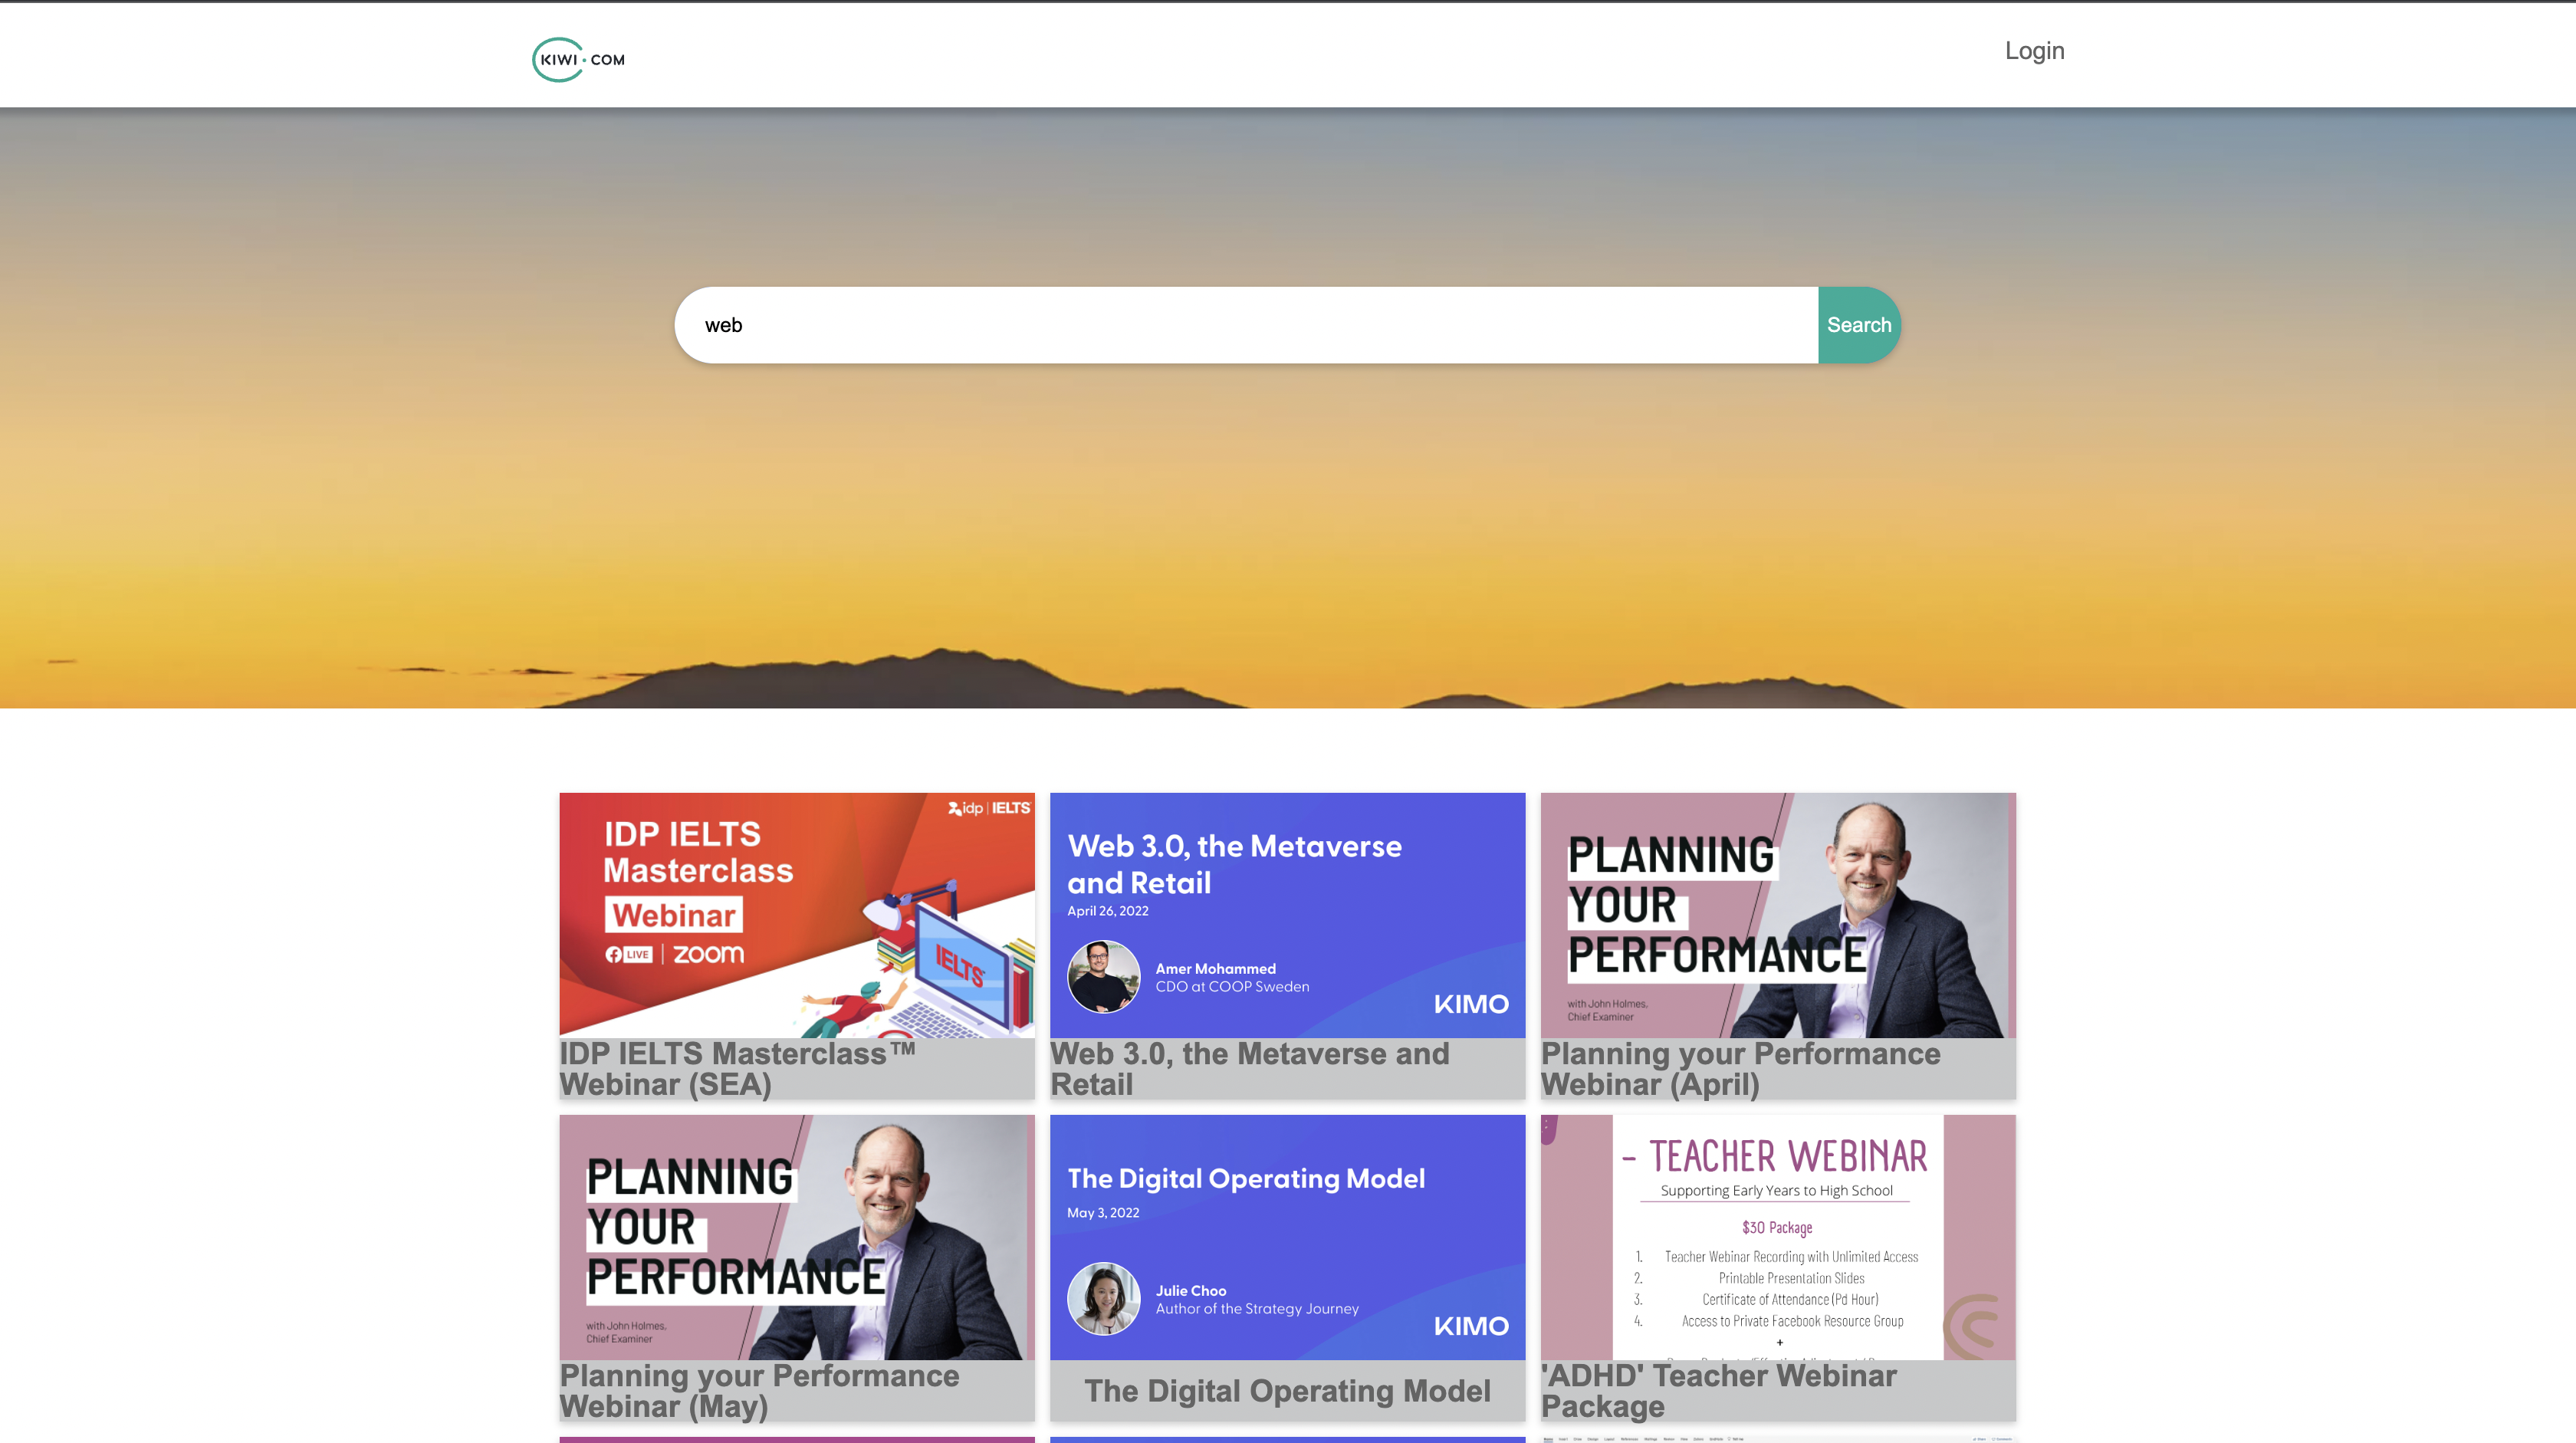Screen dimensions: 2576x1443
Task: Open Planning Your Performance May thumbnail
Action: [x=797, y=1237]
